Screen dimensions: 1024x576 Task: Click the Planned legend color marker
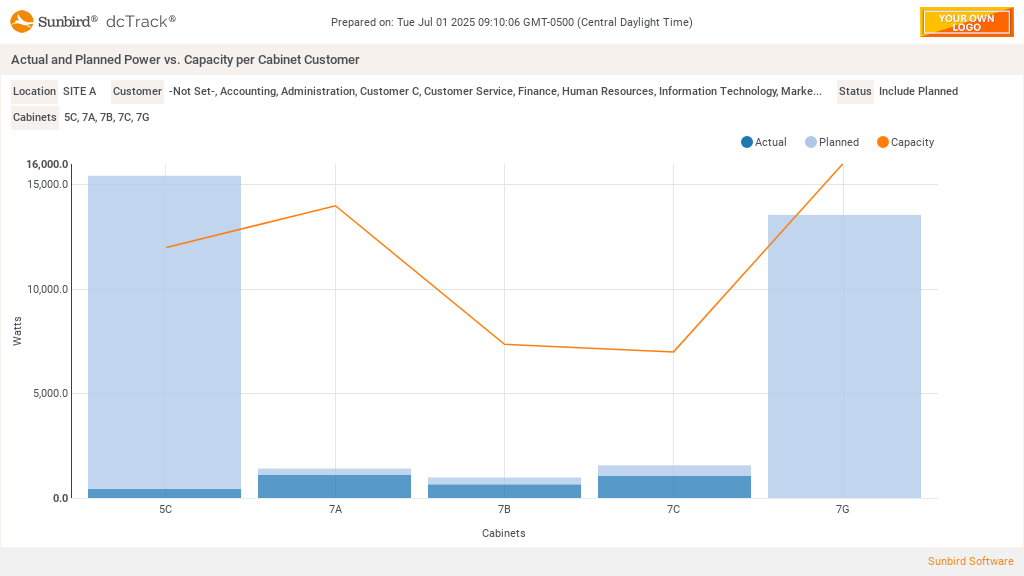[x=811, y=142]
